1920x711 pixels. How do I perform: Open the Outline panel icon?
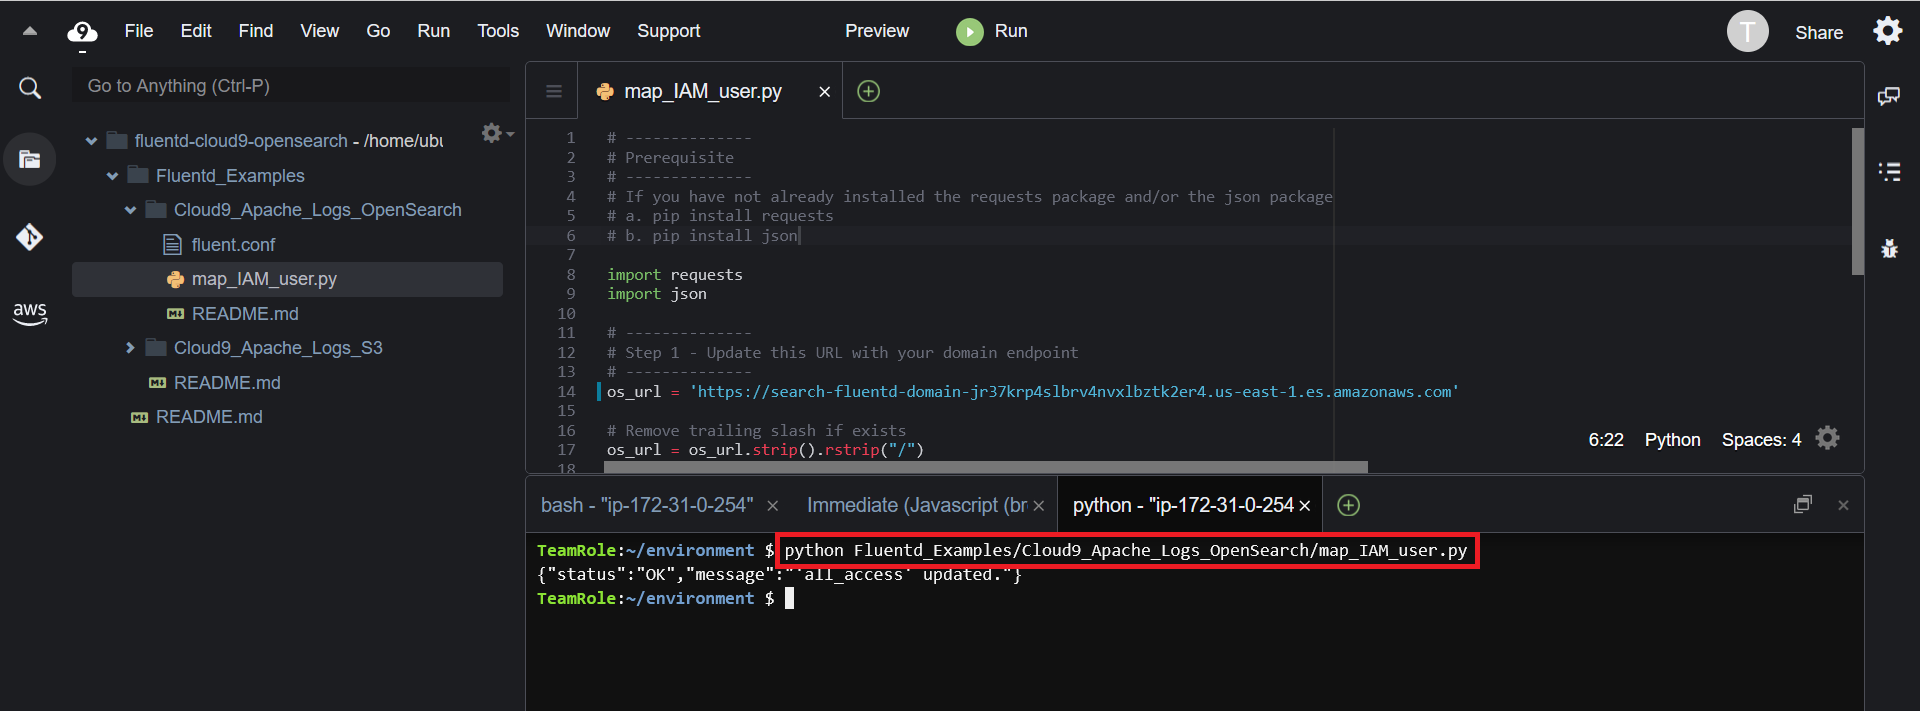tap(1889, 172)
